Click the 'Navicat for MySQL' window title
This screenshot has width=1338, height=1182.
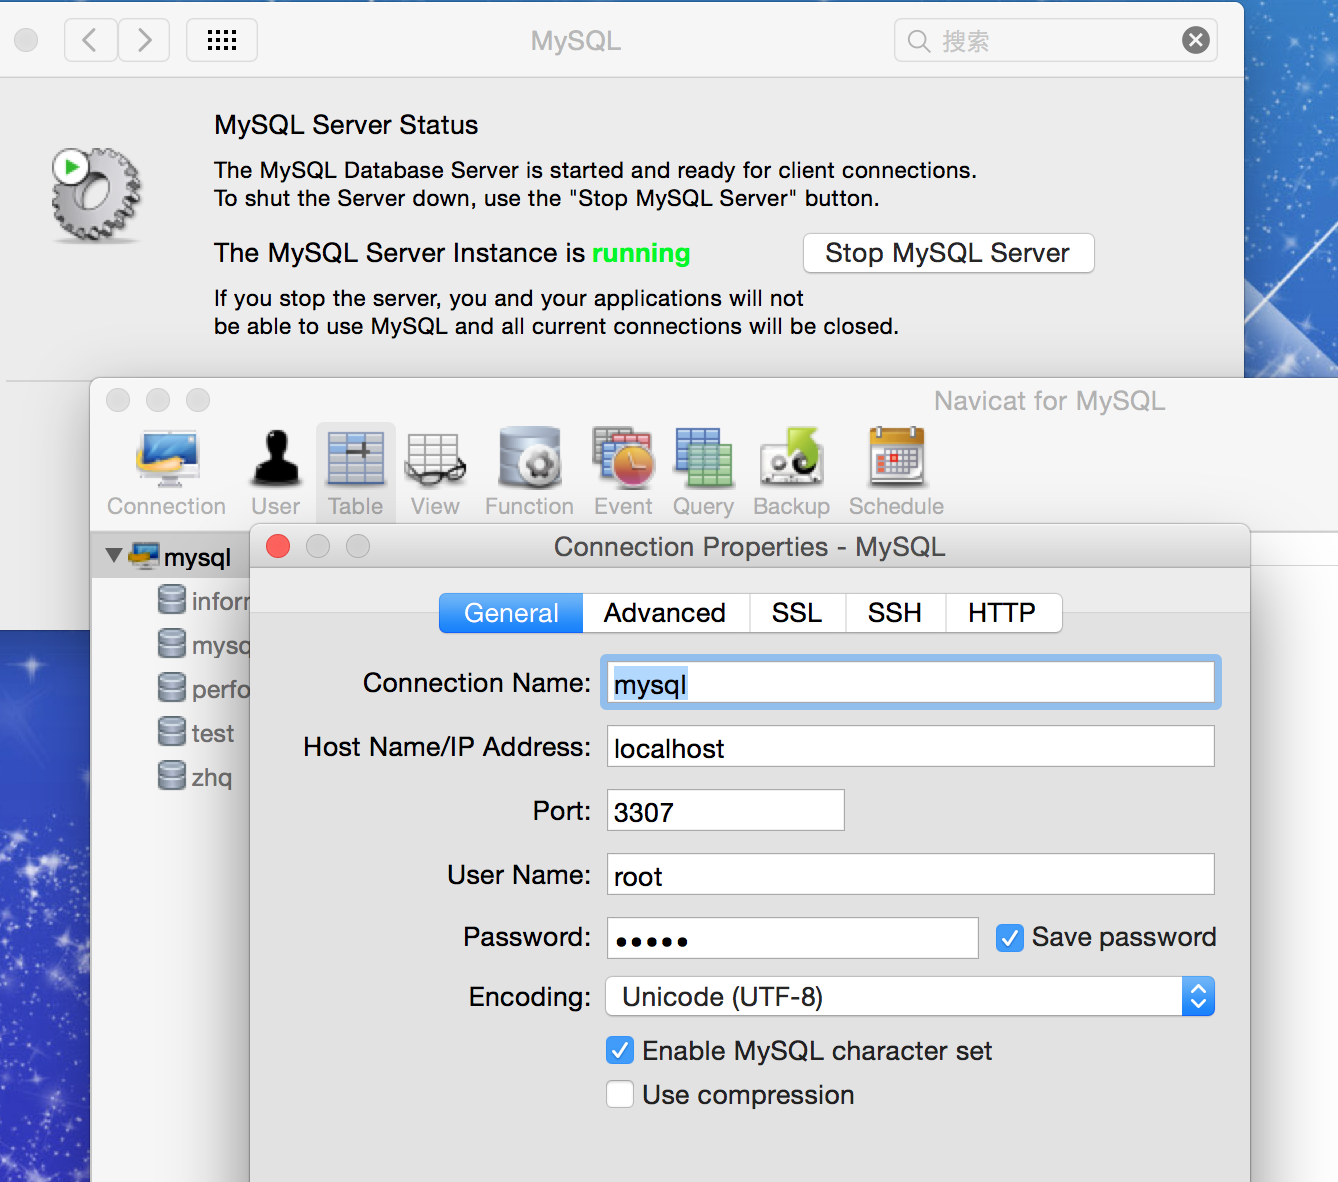1049,401
